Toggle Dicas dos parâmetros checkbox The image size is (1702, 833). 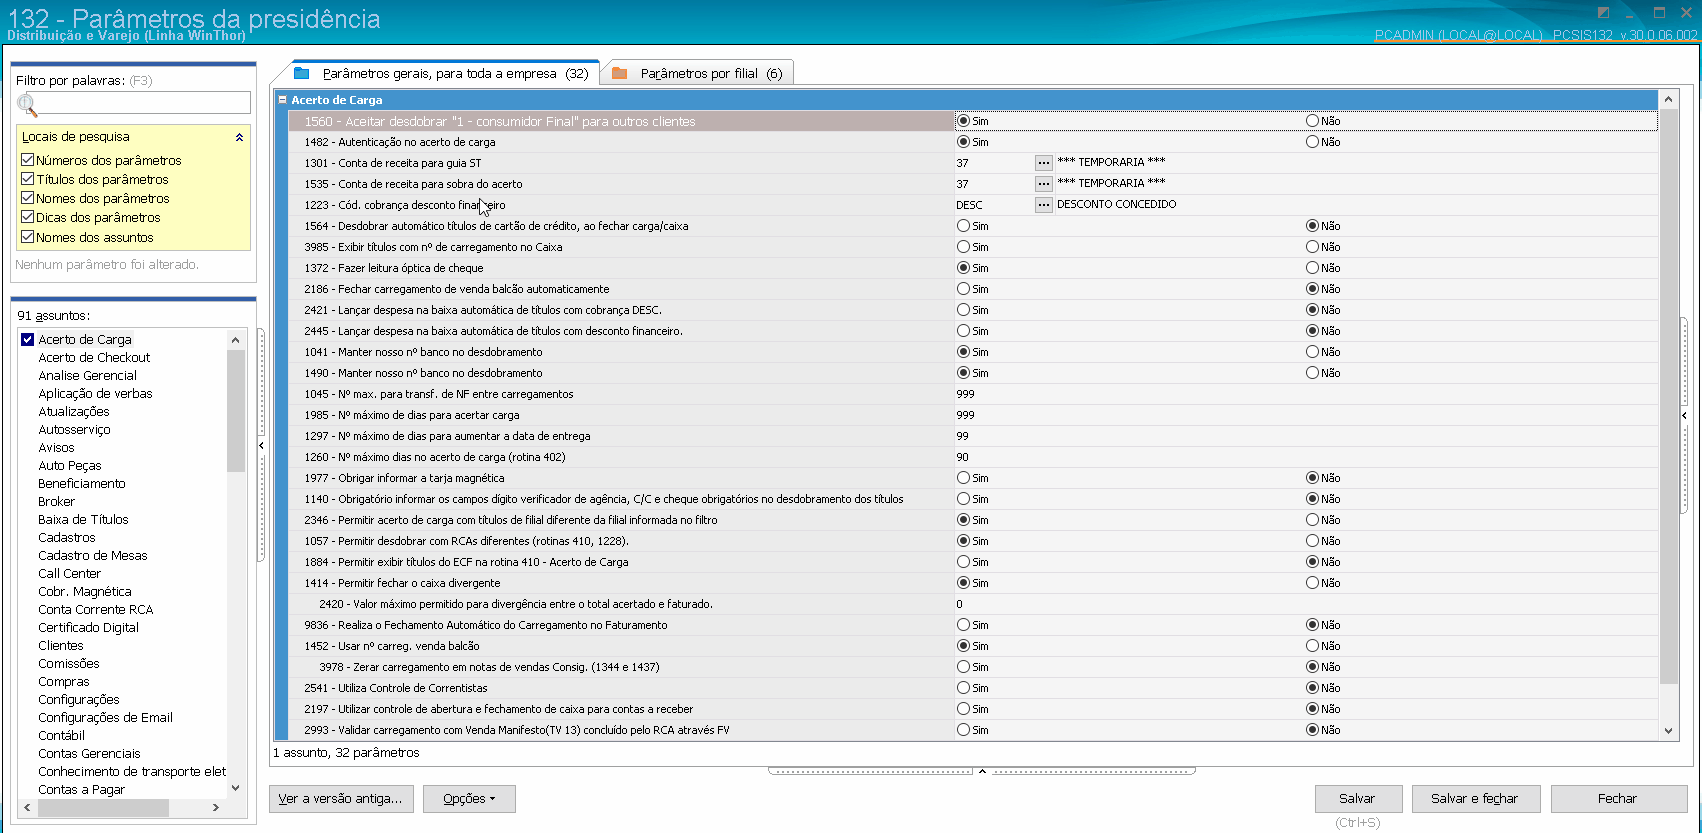point(28,217)
